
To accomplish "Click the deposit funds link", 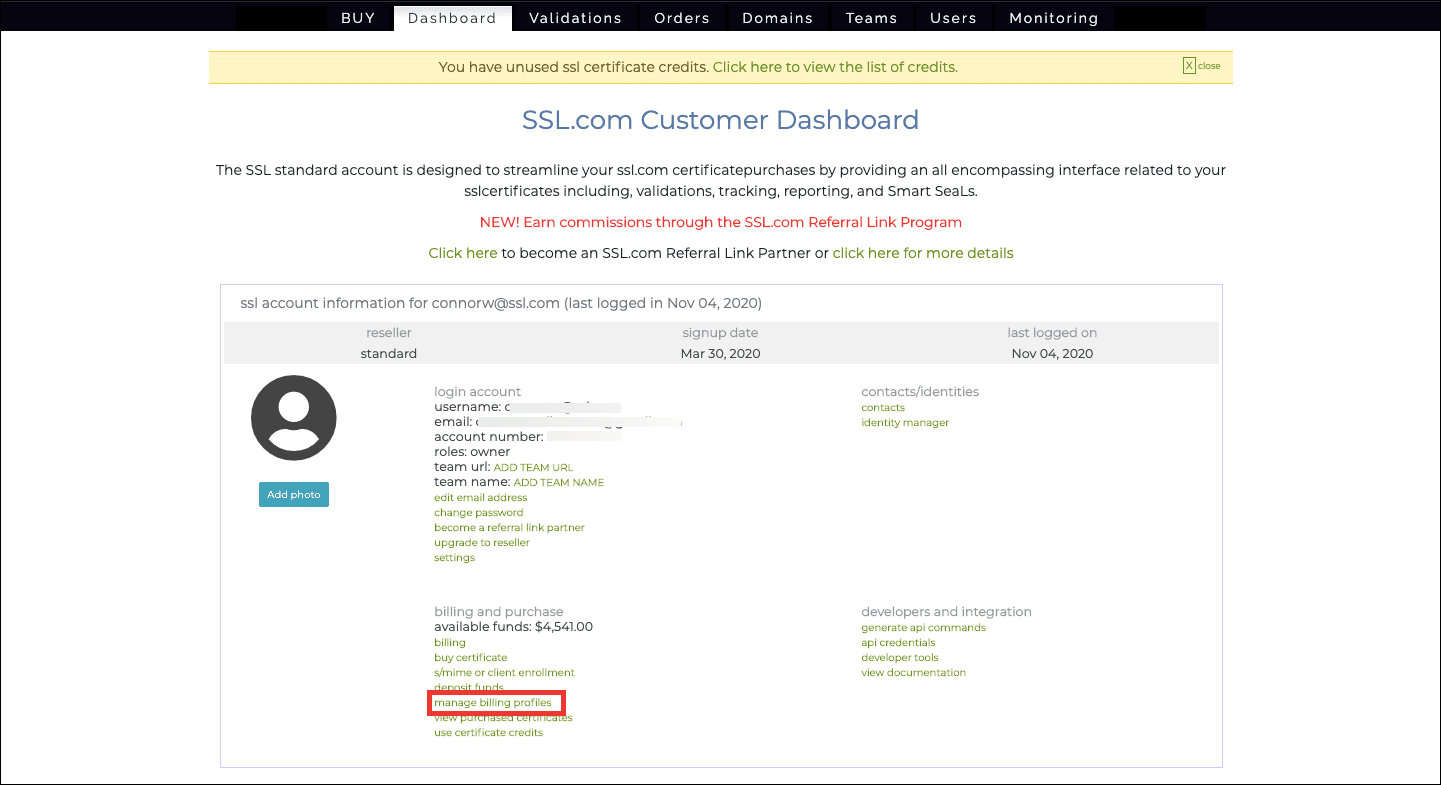I will click(x=468, y=688).
